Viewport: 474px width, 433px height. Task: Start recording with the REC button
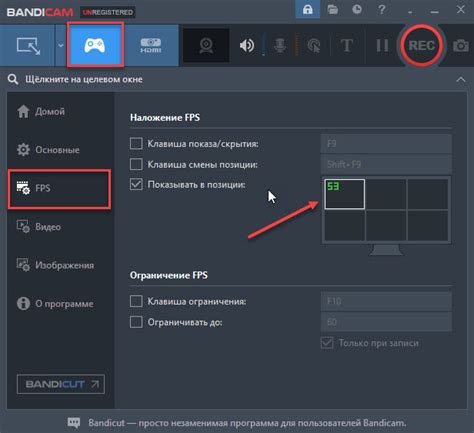pyautogui.click(x=422, y=45)
